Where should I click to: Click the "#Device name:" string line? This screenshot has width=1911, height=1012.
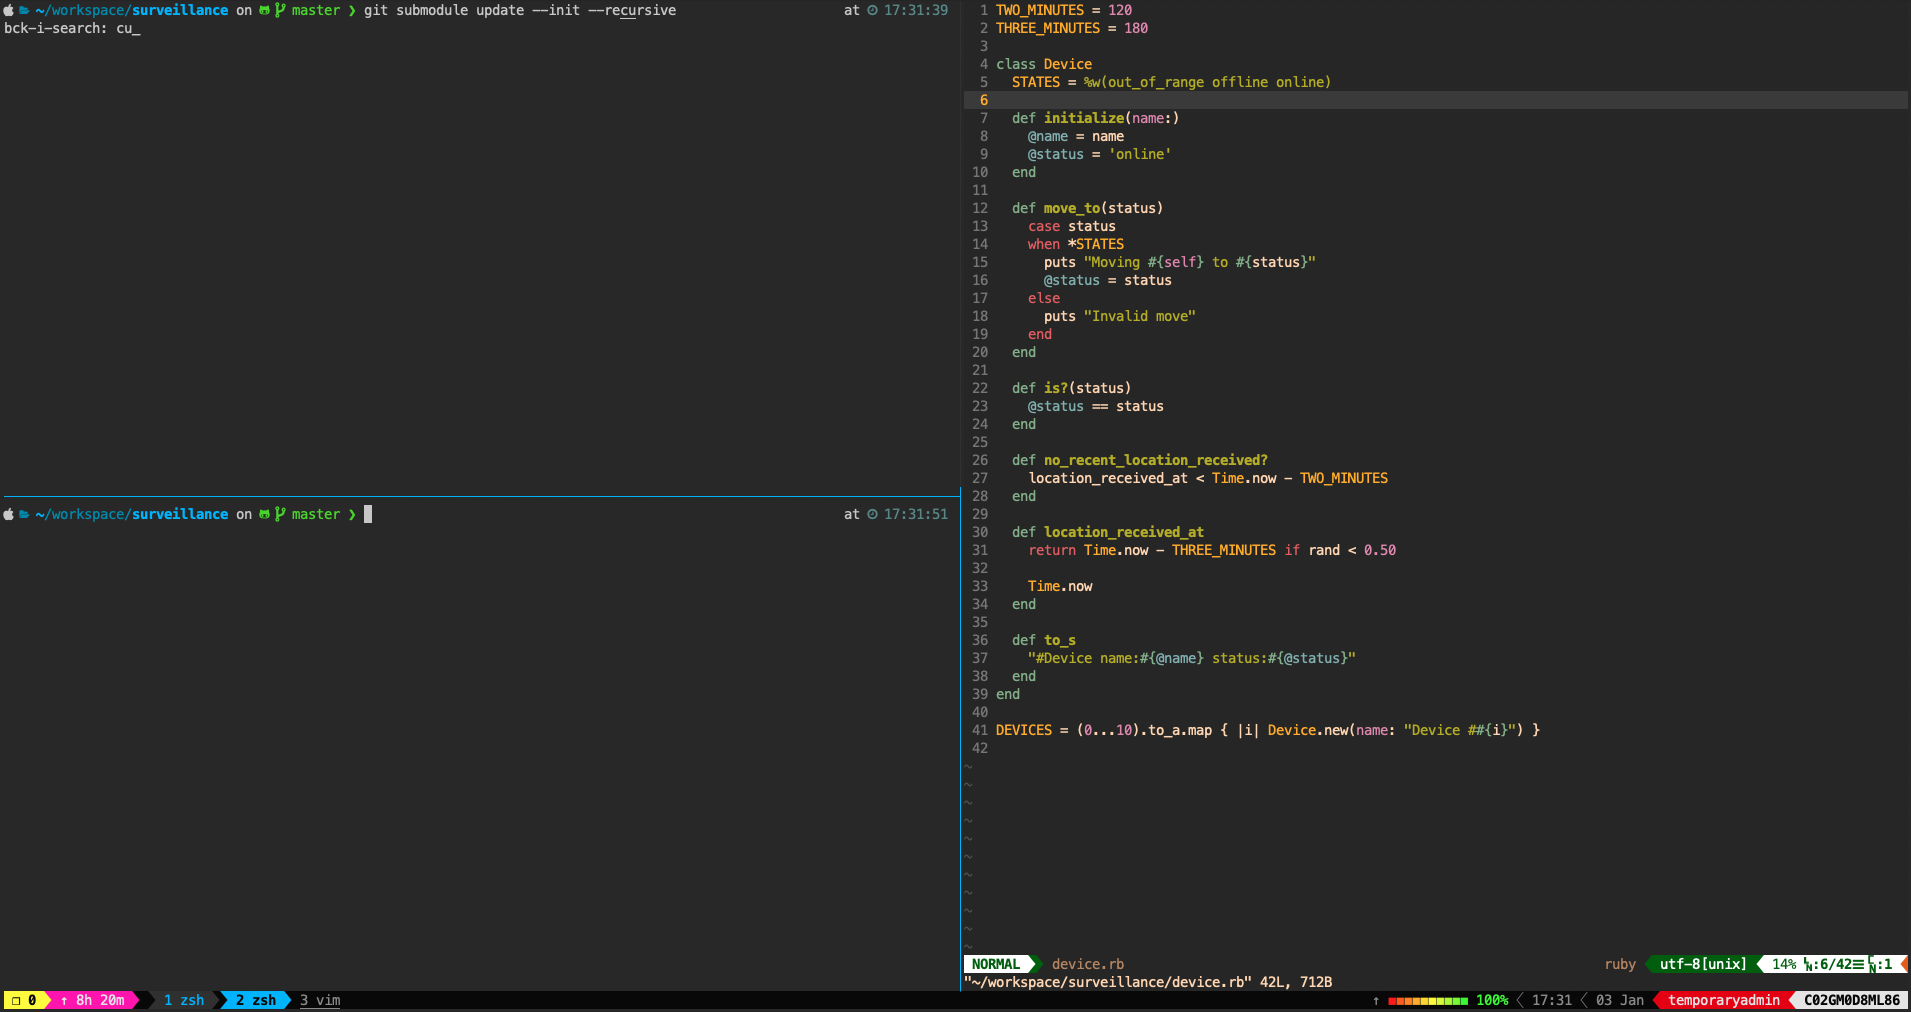click(1192, 658)
